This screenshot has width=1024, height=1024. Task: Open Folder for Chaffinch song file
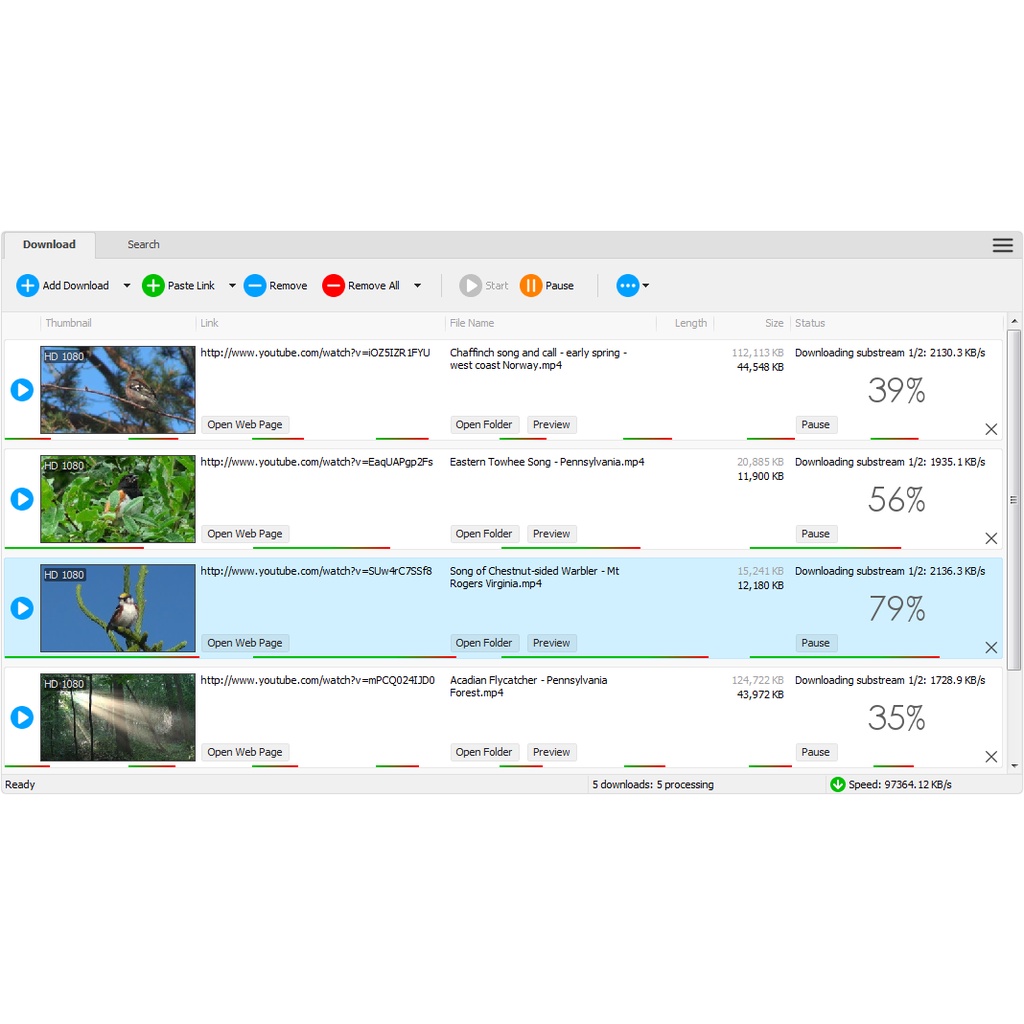click(x=484, y=424)
